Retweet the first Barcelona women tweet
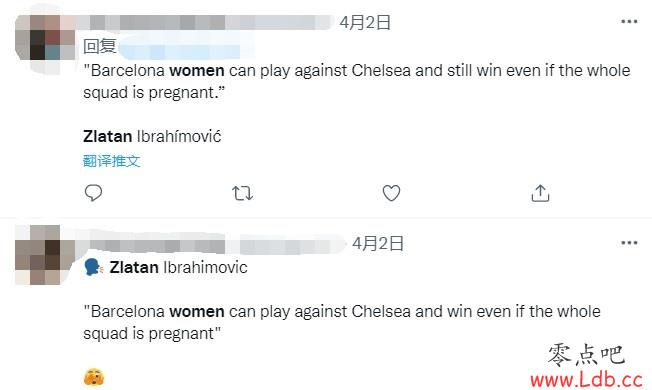 pyautogui.click(x=242, y=193)
